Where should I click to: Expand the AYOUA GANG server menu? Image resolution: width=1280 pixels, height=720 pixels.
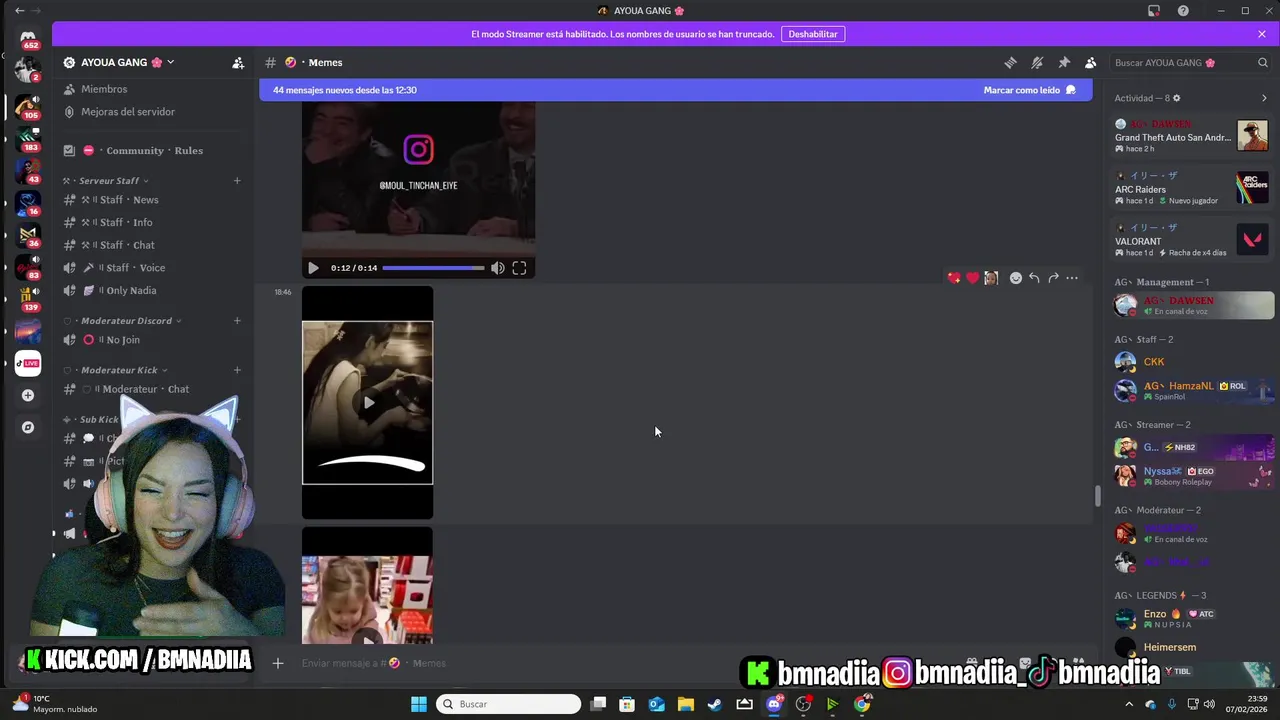point(119,62)
